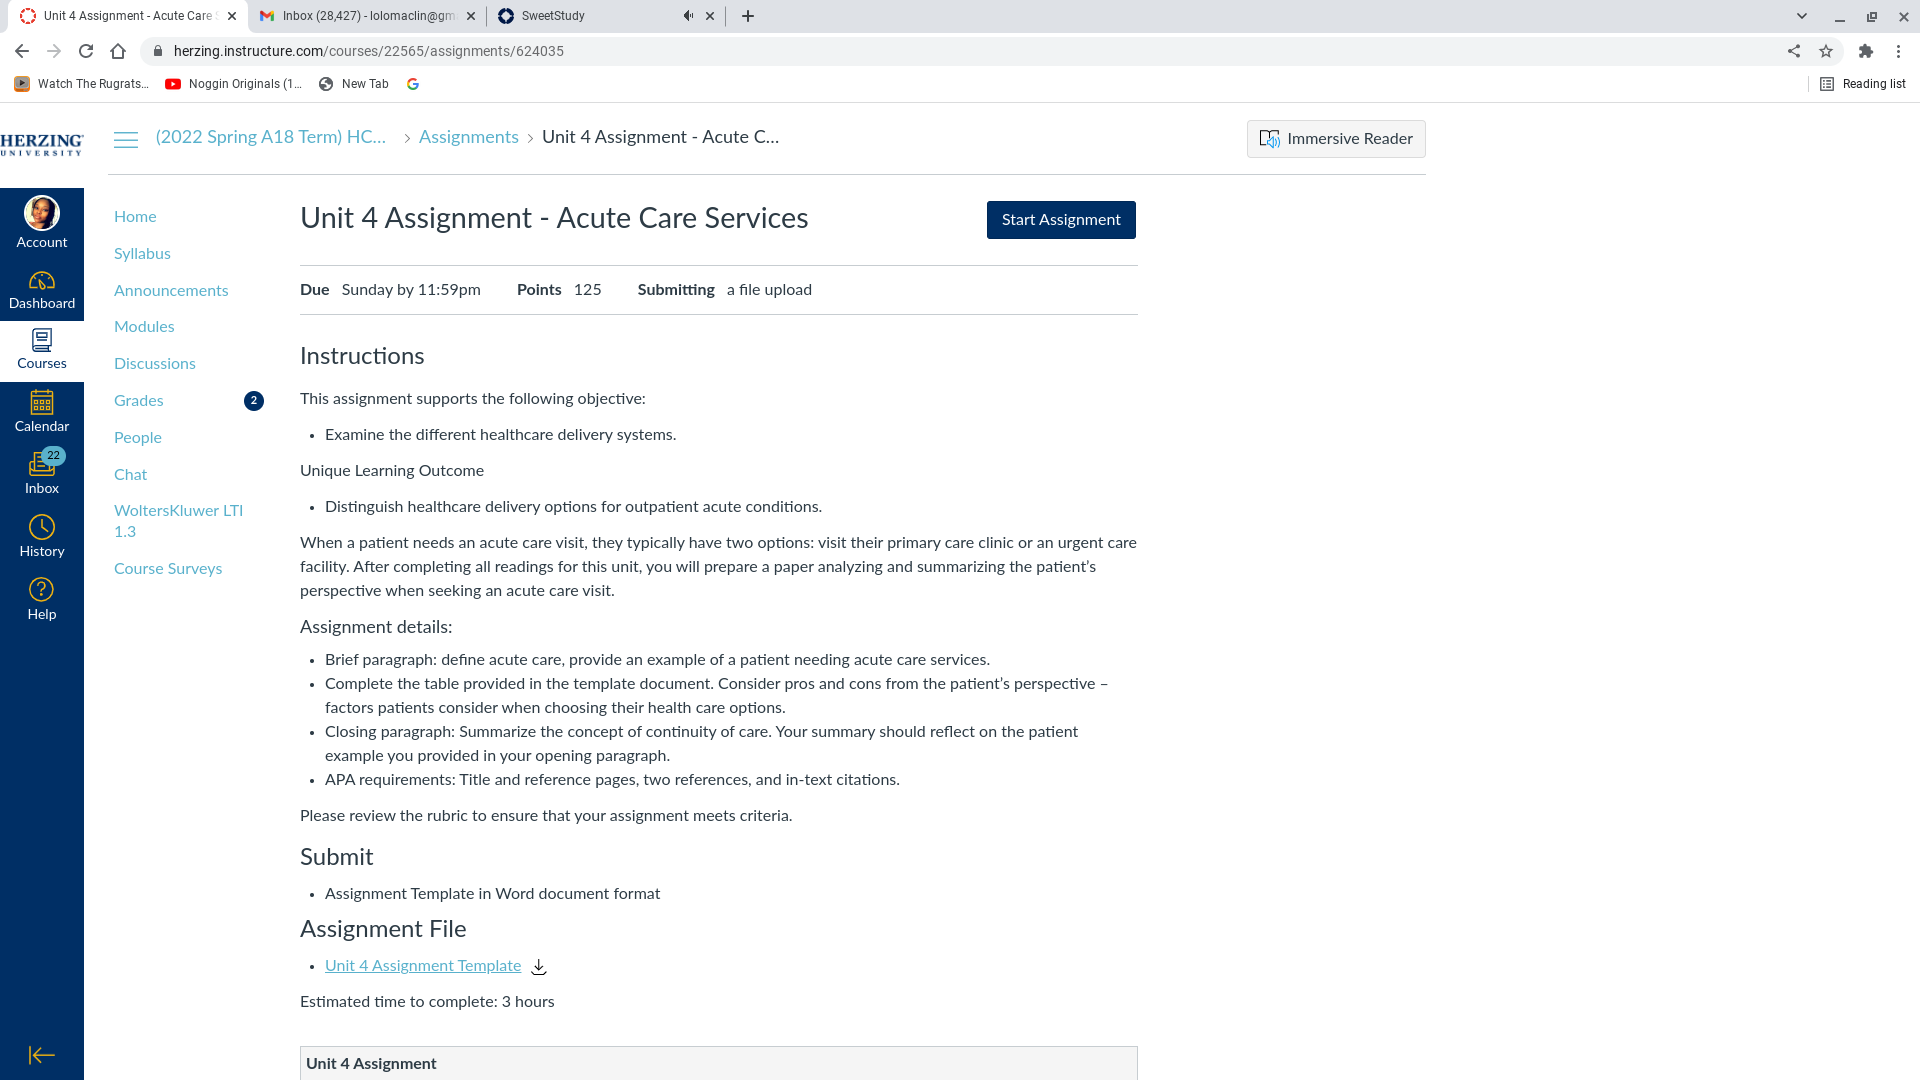The height and width of the screenshot is (1080, 1920).
Task: Collapse the global navigation sidebar arrow
Action: click(42, 1055)
